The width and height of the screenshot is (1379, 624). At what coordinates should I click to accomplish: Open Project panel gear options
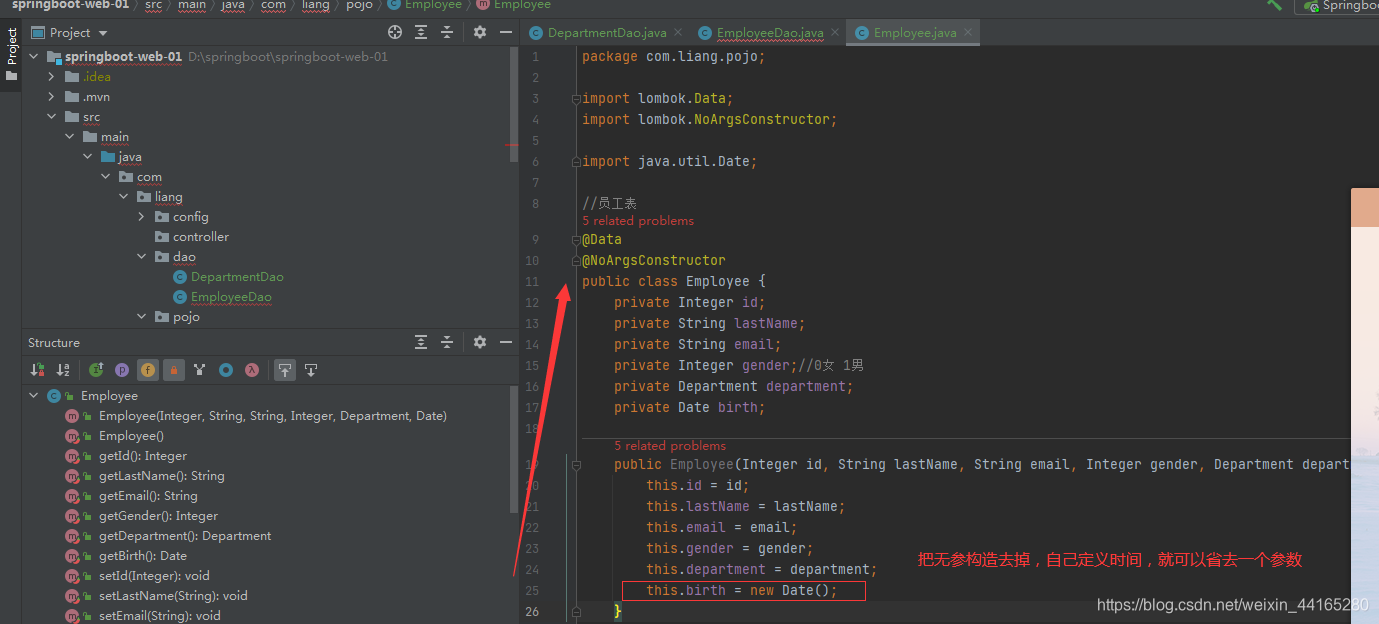[x=480, y=32]
